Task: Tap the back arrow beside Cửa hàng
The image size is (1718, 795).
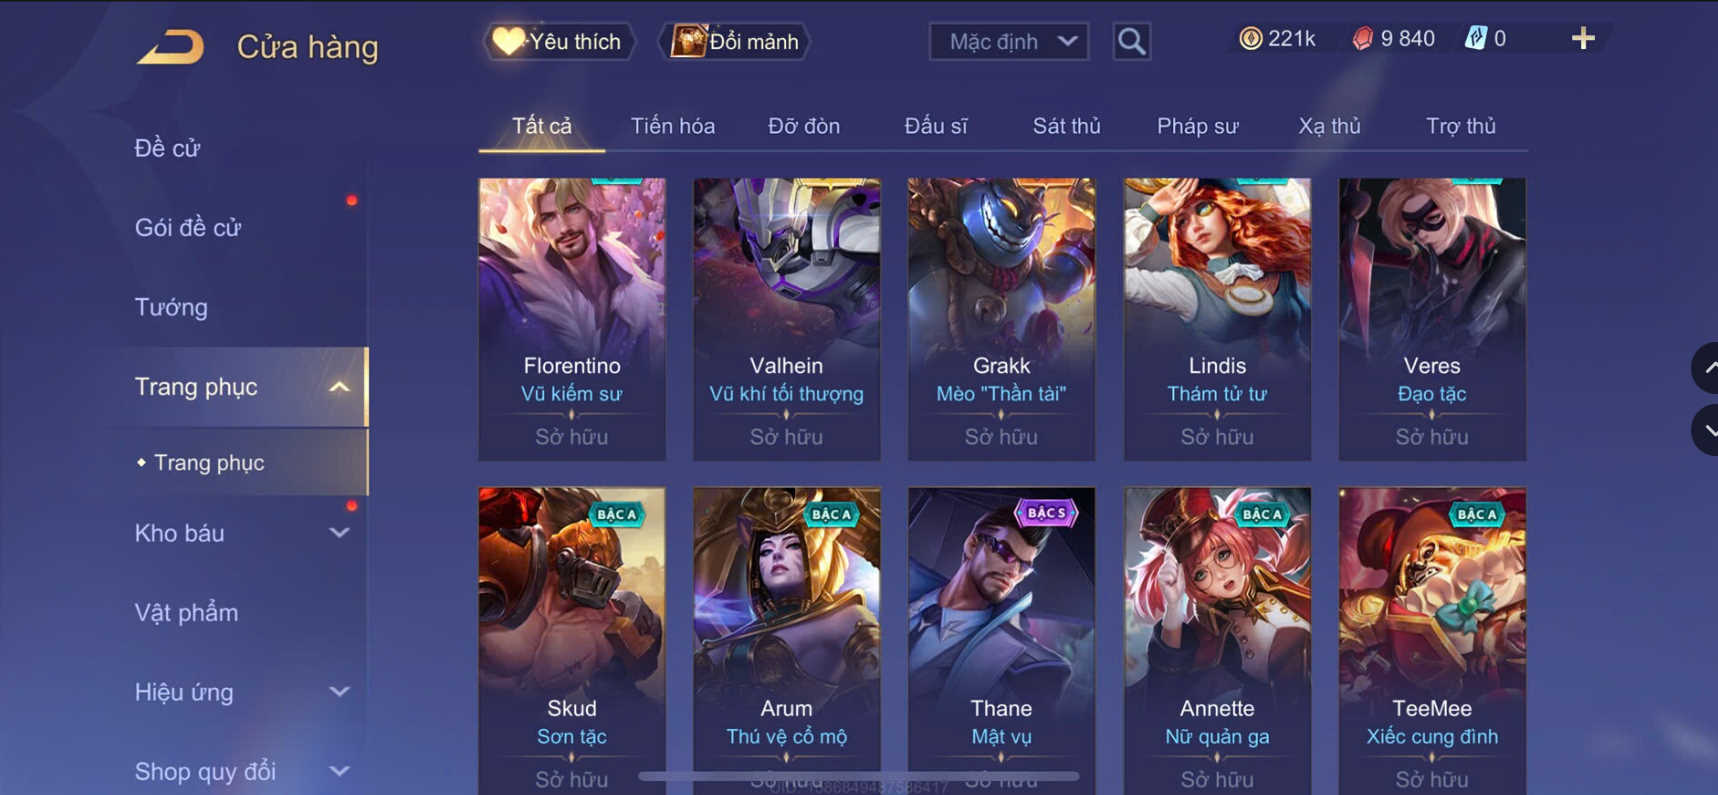Action: (x=170, y=47)
